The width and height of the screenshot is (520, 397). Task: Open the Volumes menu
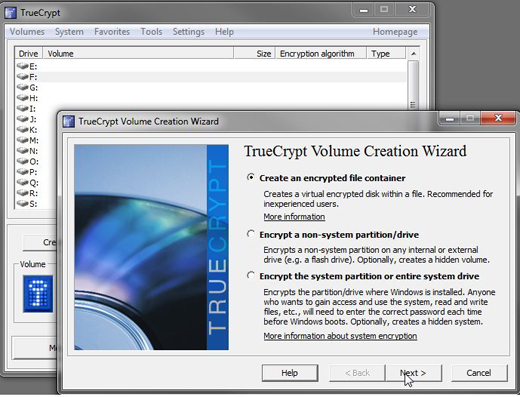pyautogui.click(x=27, y=32)
